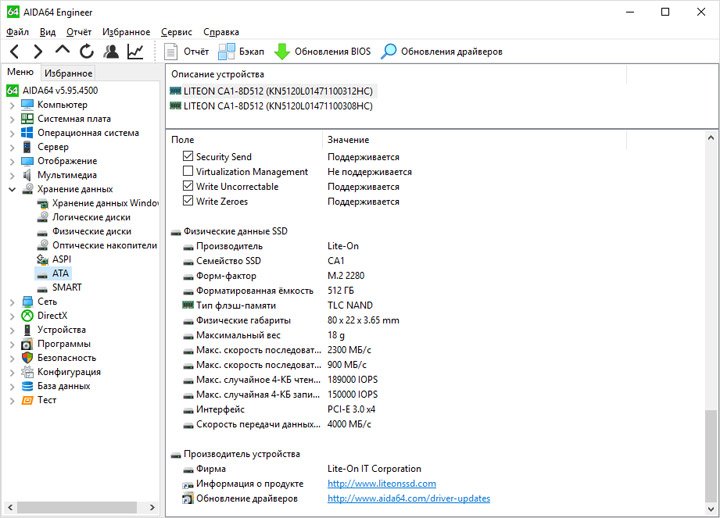The image size is (720, 518).
Task: Go up one level with the up arrow icon
Action: (62, 50)
